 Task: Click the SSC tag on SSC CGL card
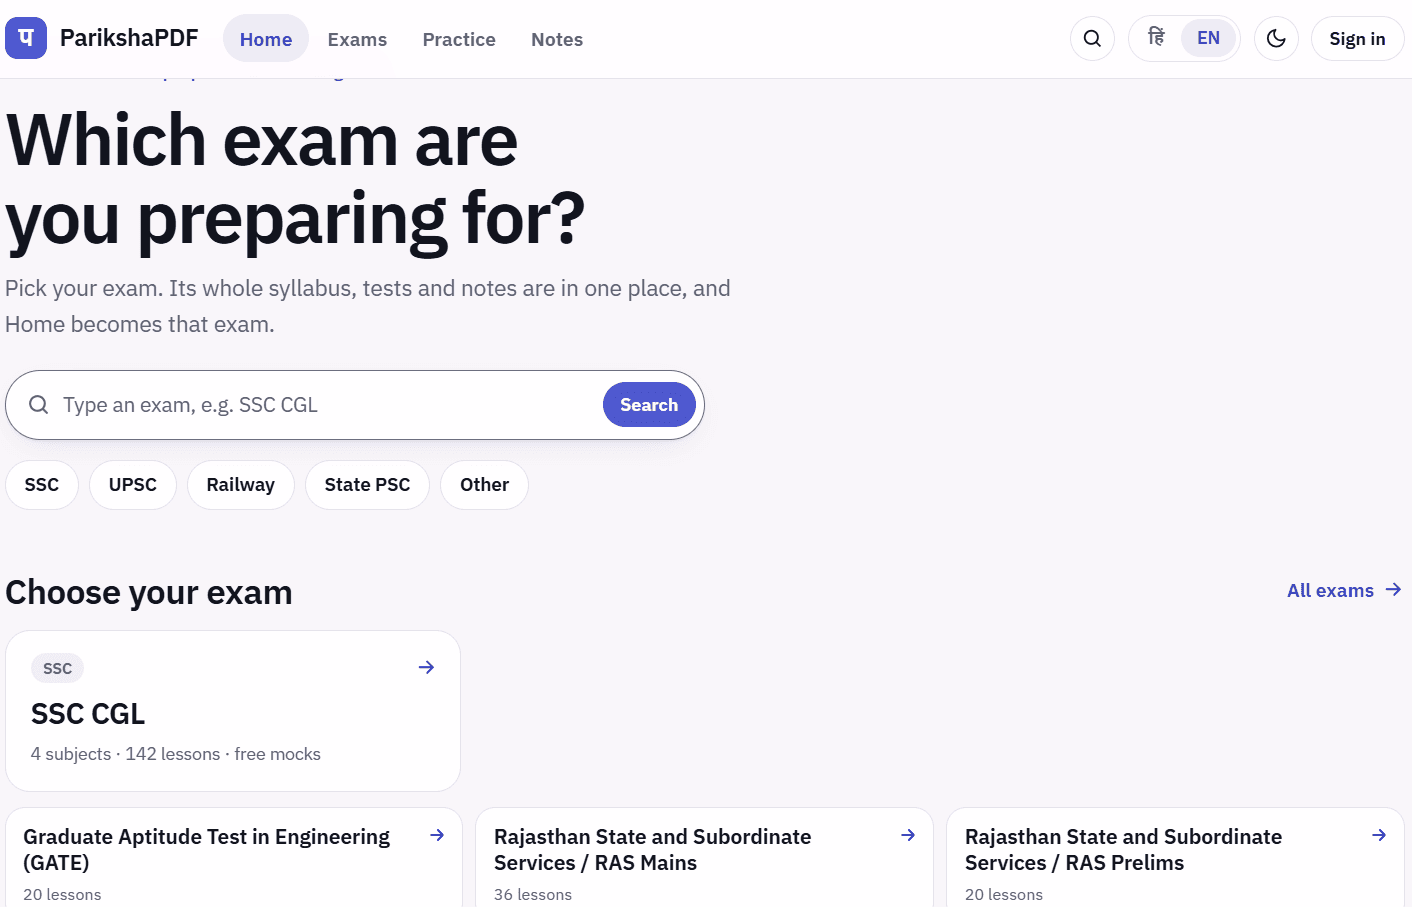pyautogui.click(x=58, y=668)
